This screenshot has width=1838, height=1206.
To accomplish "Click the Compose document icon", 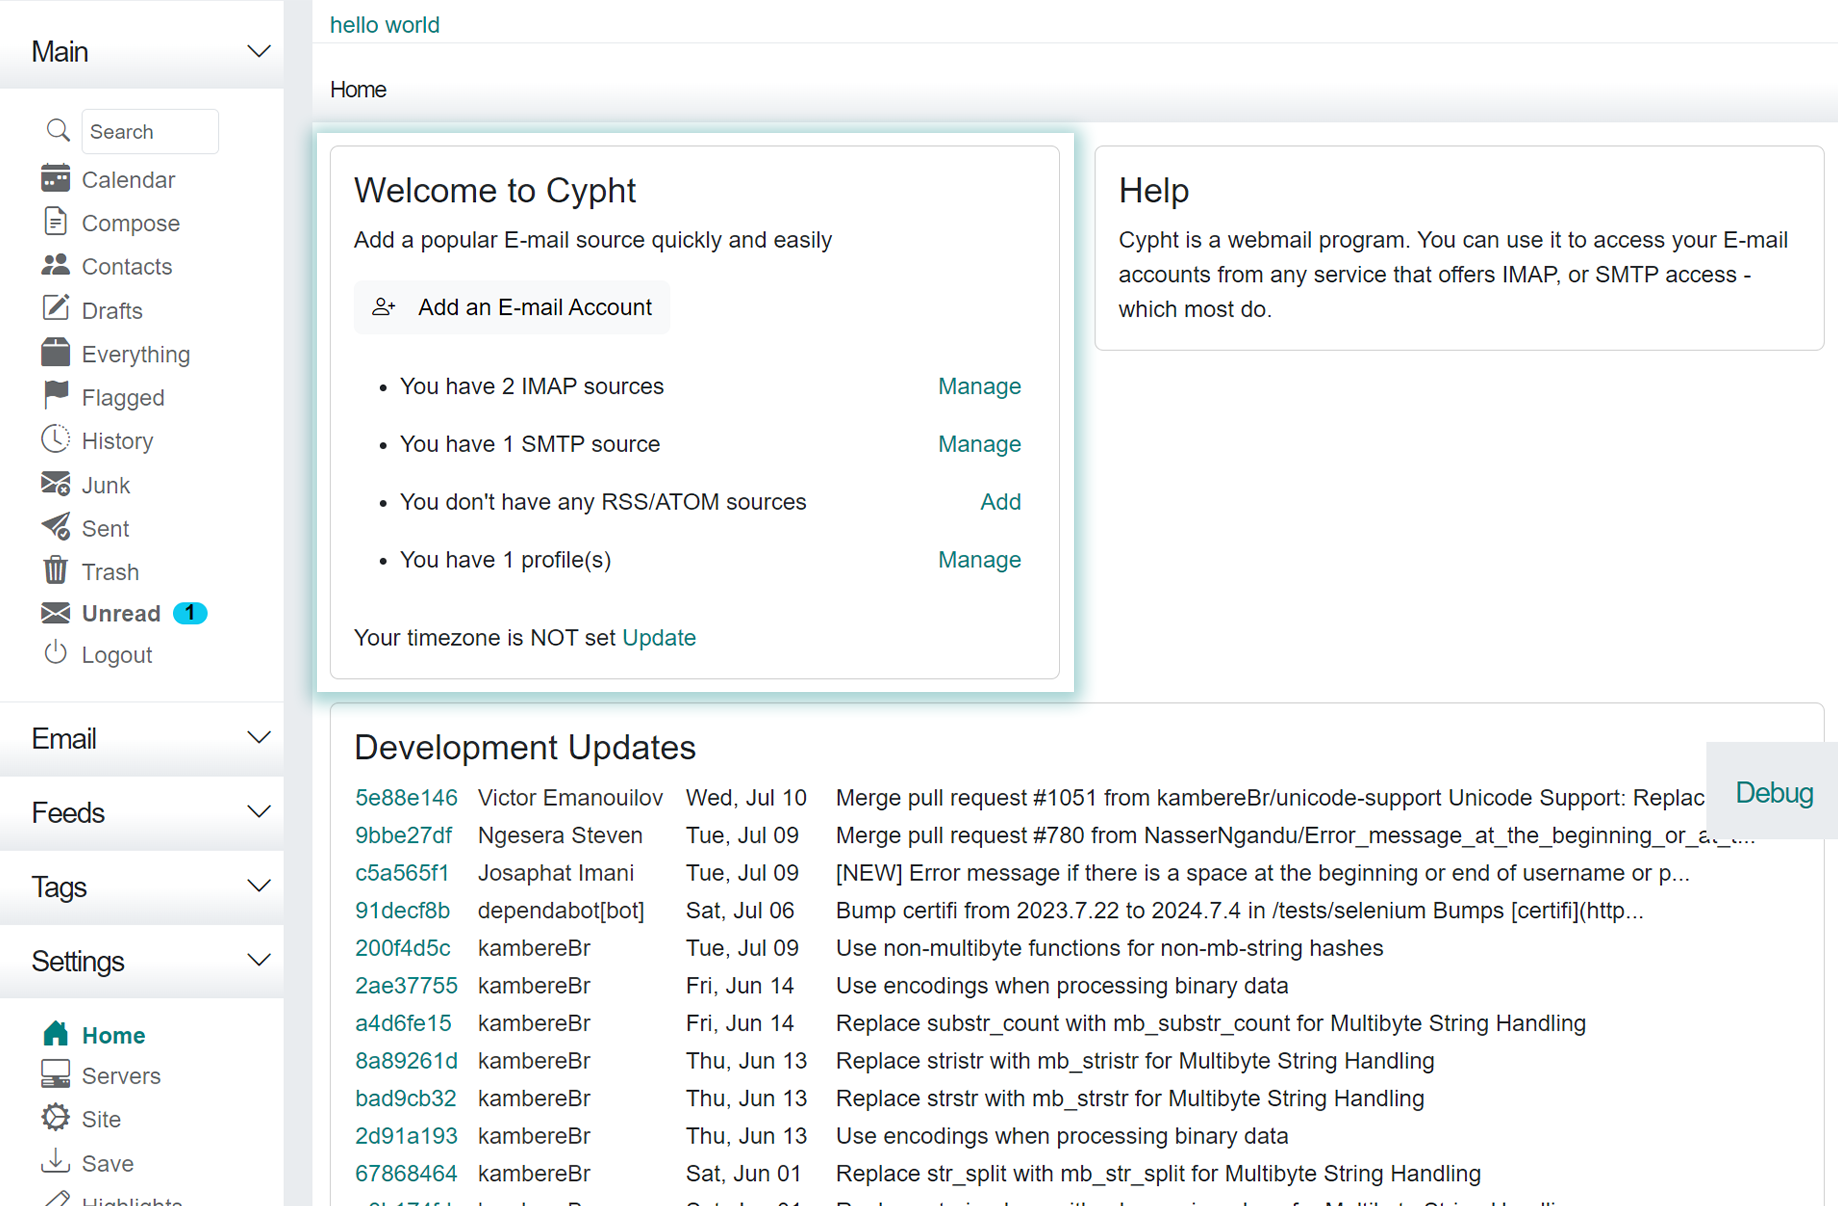I will pyautogui.click(x=56, y=222).
